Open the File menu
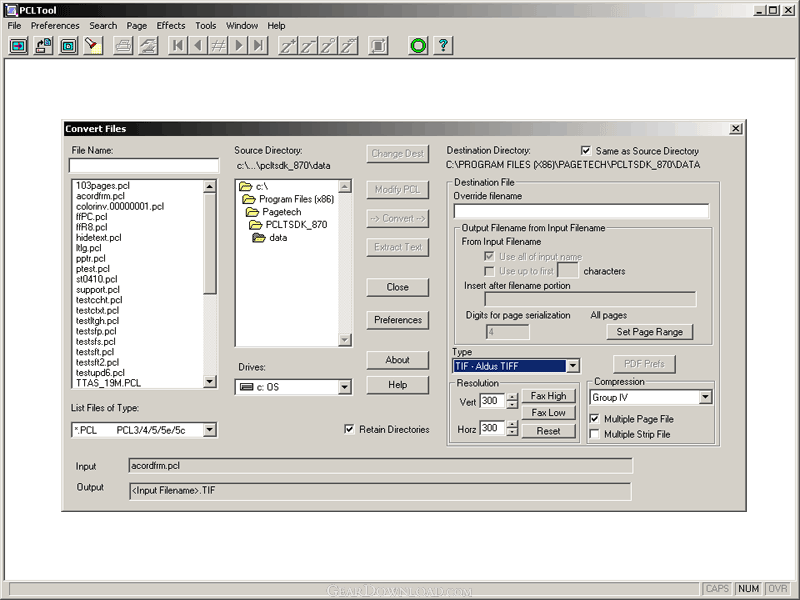800x600 pixels. point(14,26)
